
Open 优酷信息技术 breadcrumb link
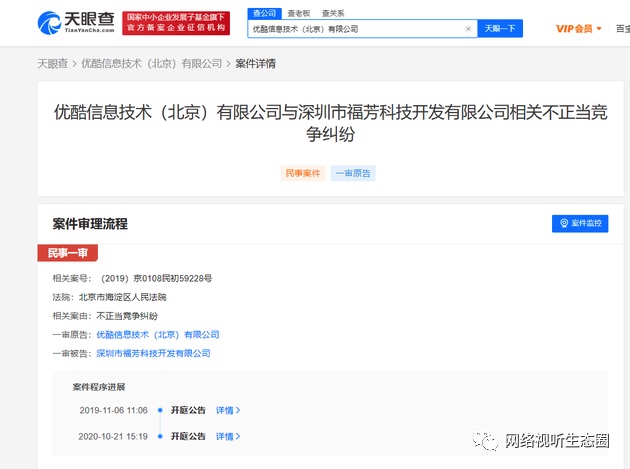pyautogui.click(x=151, y=63)
